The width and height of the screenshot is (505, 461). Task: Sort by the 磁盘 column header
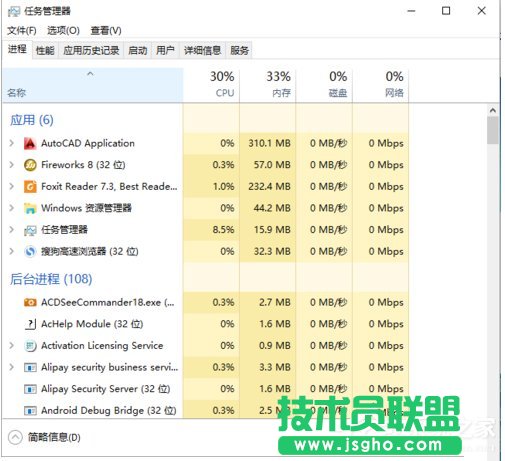click(x=324, y=85)
